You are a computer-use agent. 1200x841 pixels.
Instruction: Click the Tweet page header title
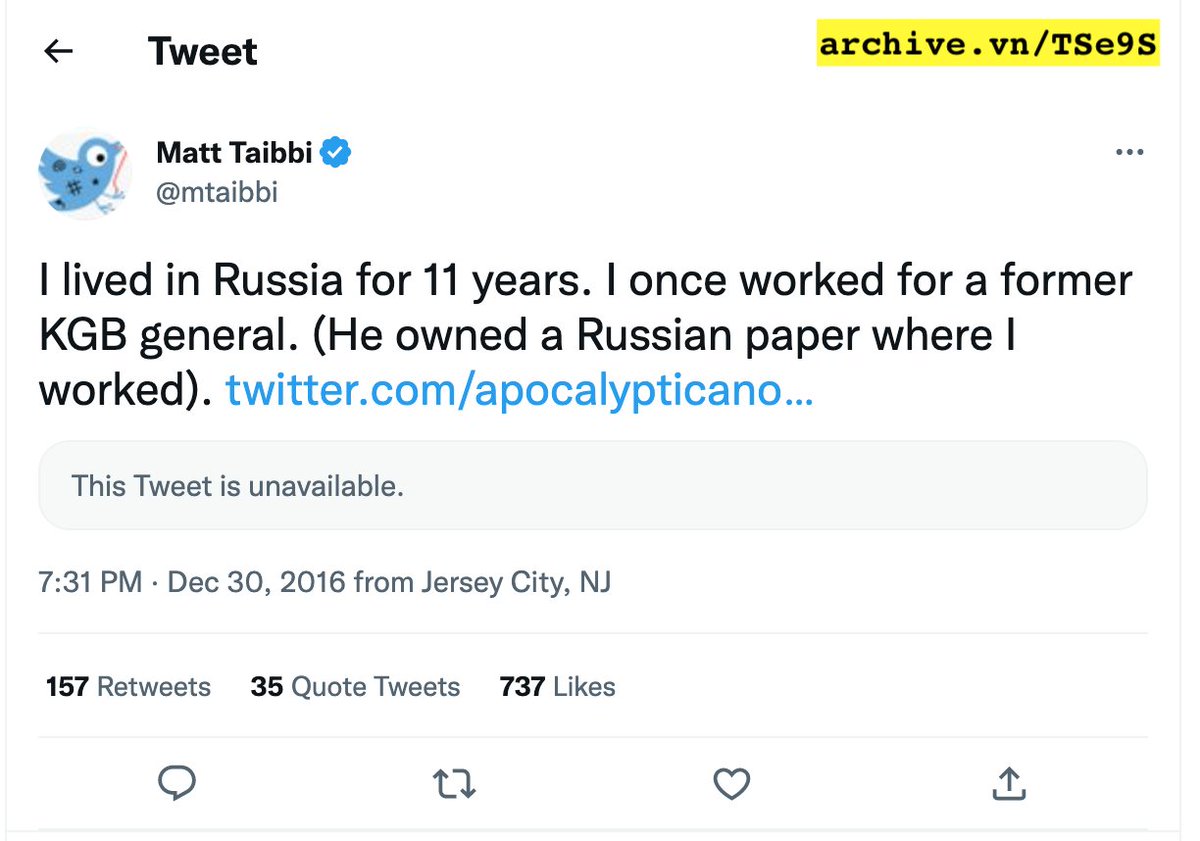203,52
